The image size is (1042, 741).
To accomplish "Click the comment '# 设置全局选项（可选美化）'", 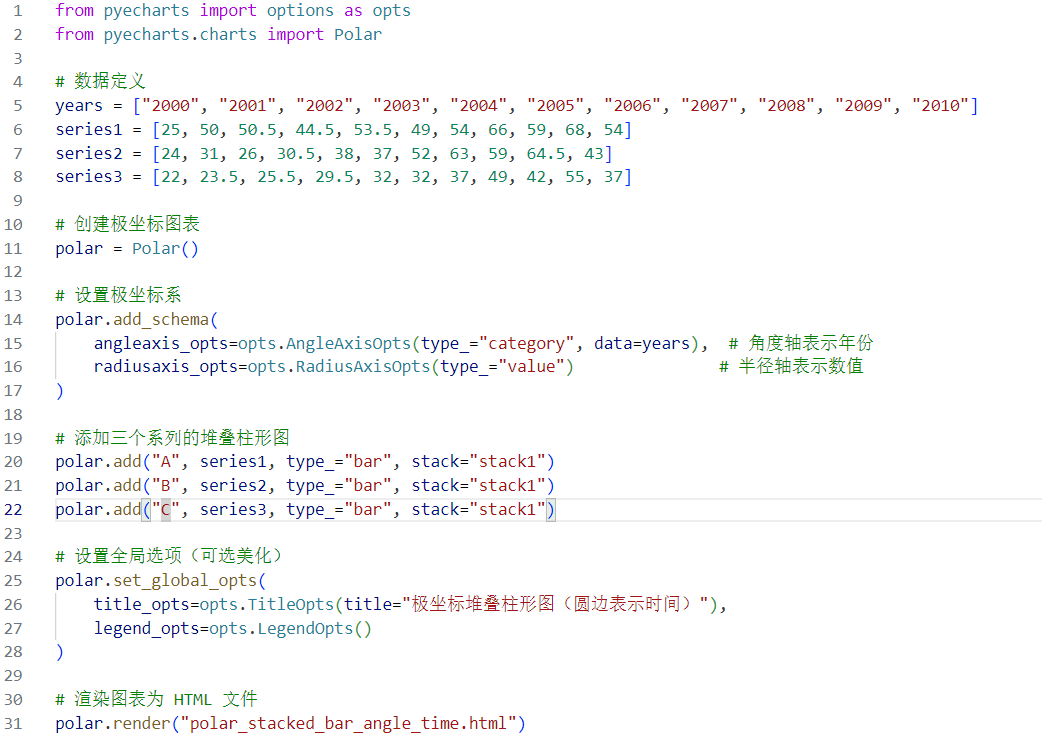I will [169, 556].
